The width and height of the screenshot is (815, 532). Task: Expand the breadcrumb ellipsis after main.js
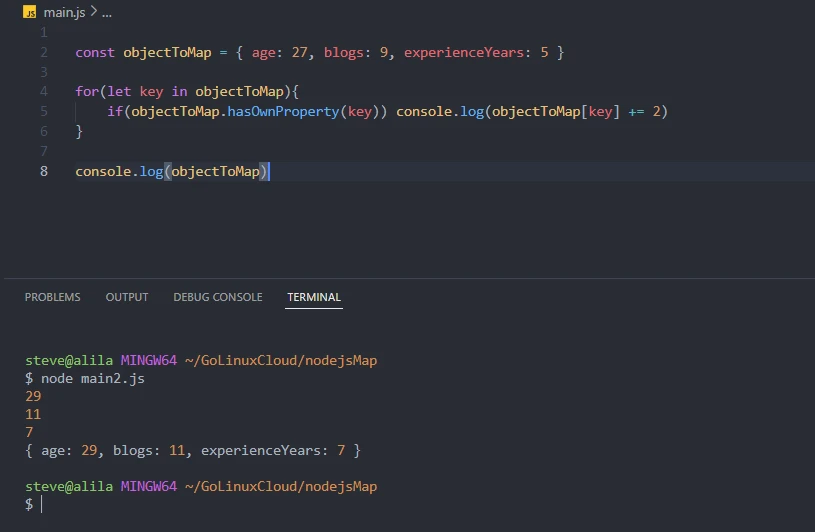(107, 12)
